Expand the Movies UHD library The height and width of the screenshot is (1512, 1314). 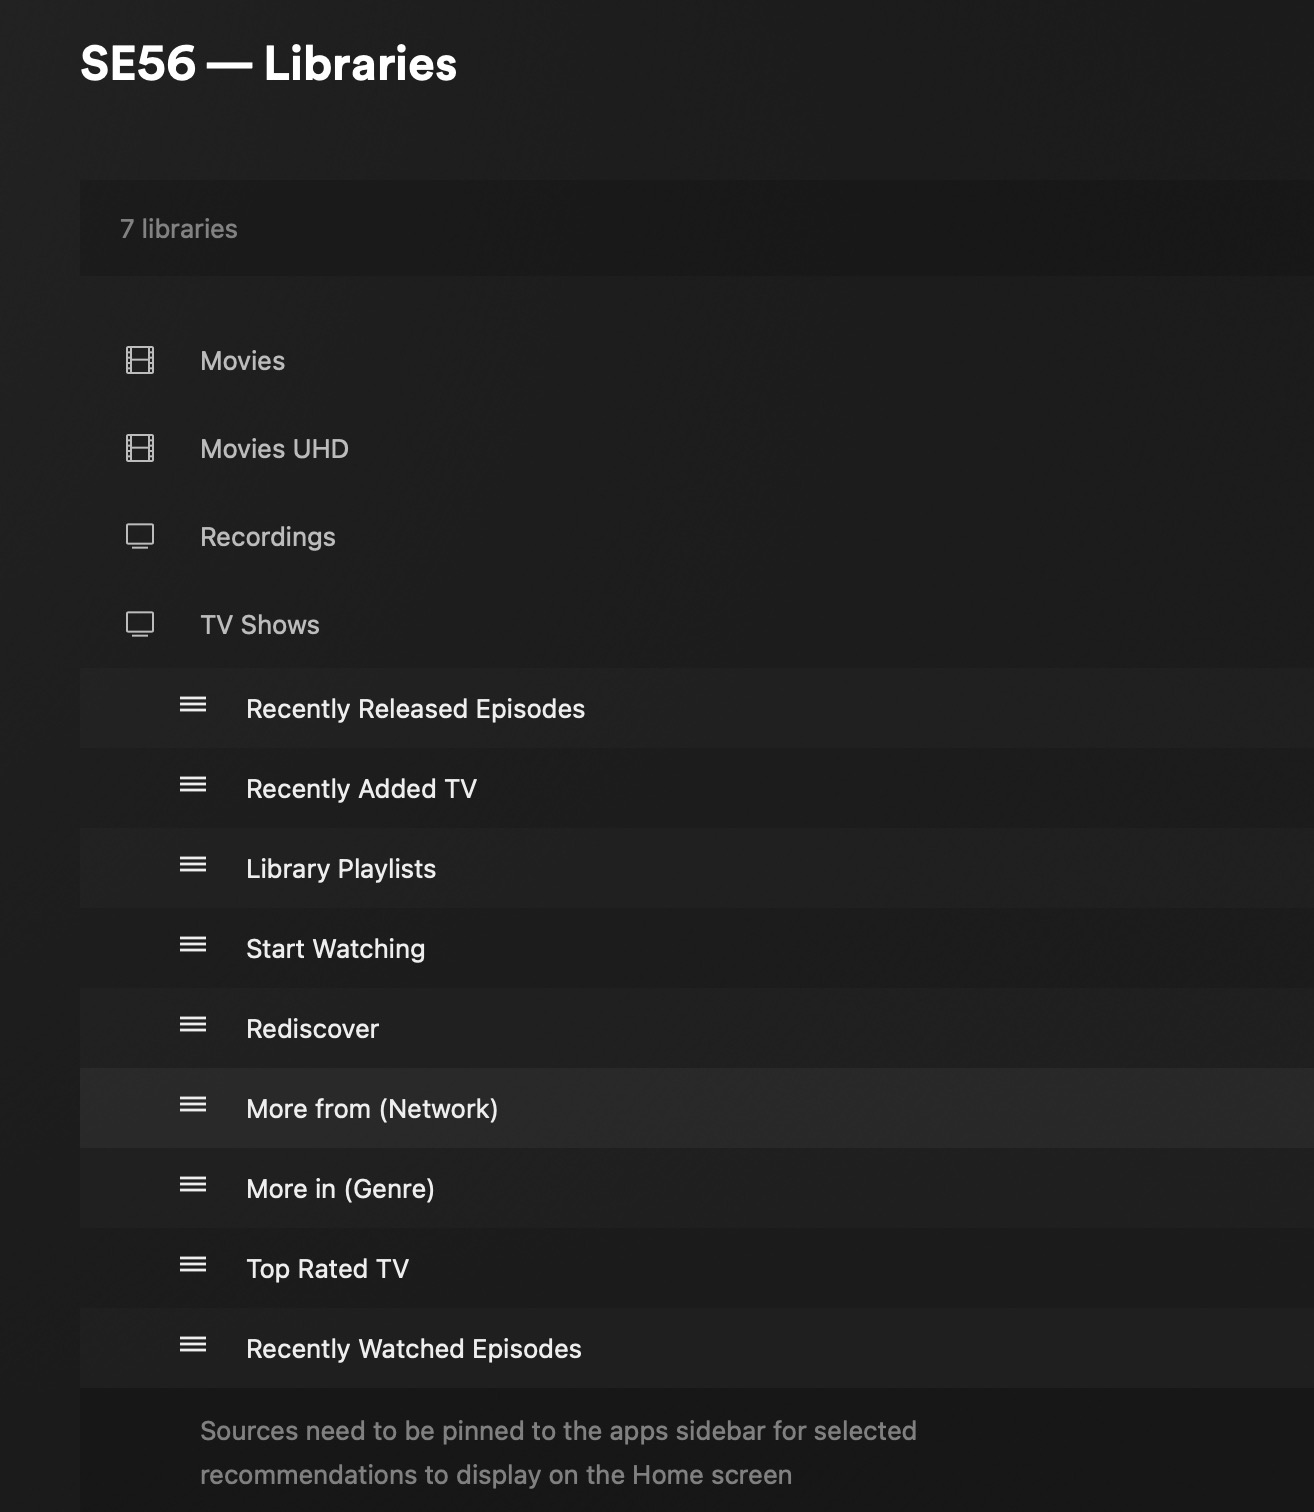(274, 449)
